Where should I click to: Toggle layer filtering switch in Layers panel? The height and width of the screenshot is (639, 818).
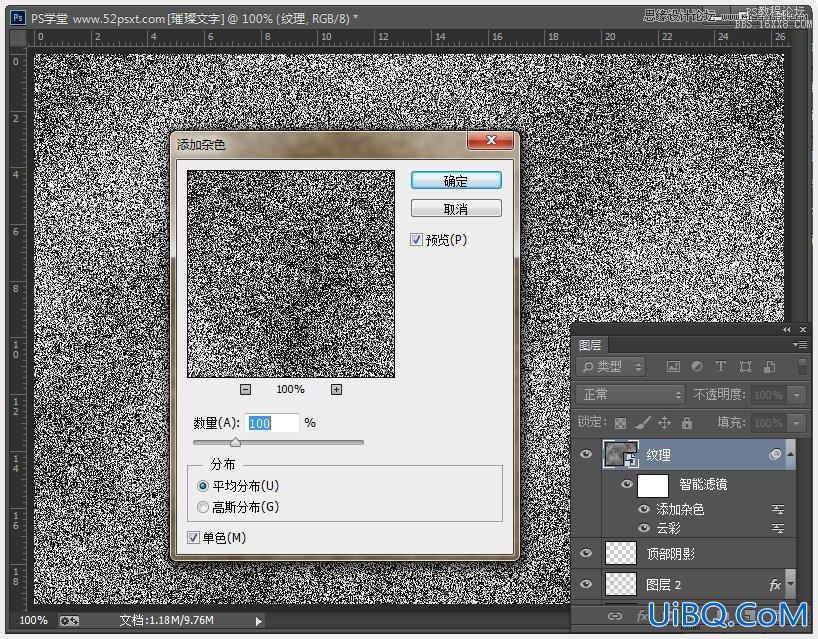[x=802, y=366]
